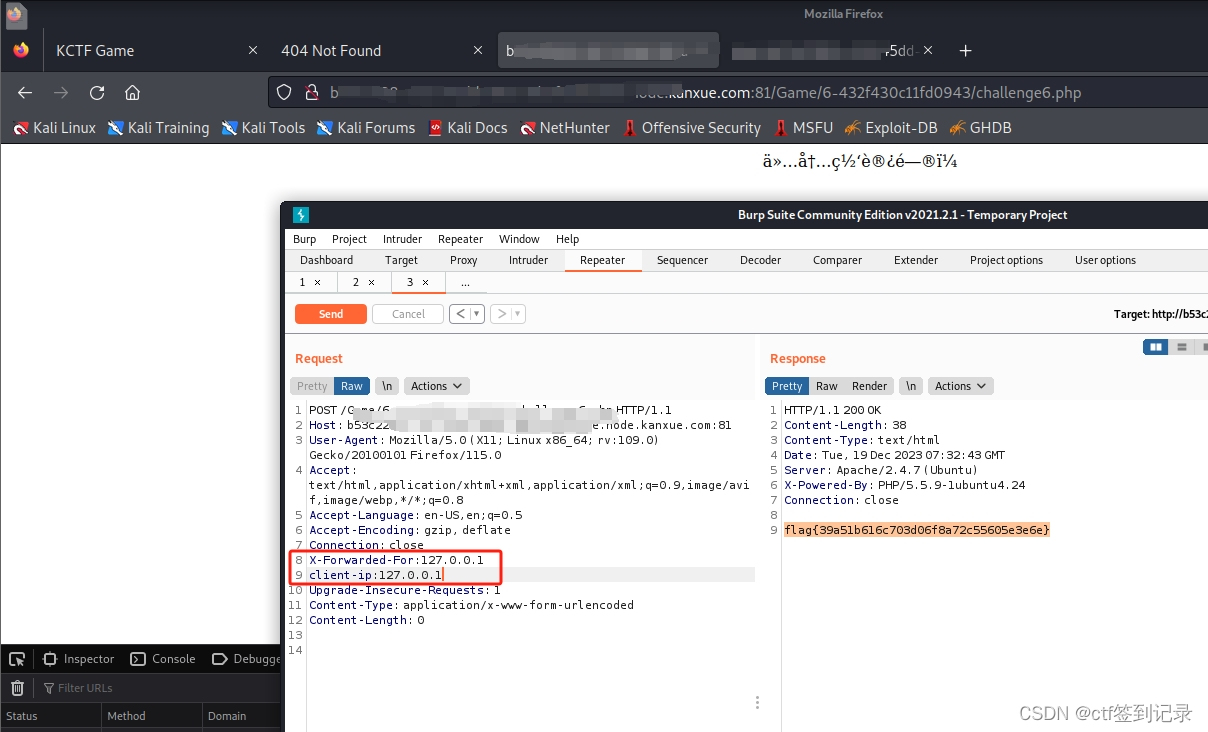This screenshot has height=732, width=1208.
Task: Open Burp Project options tab
Action: pos(1006,260)
